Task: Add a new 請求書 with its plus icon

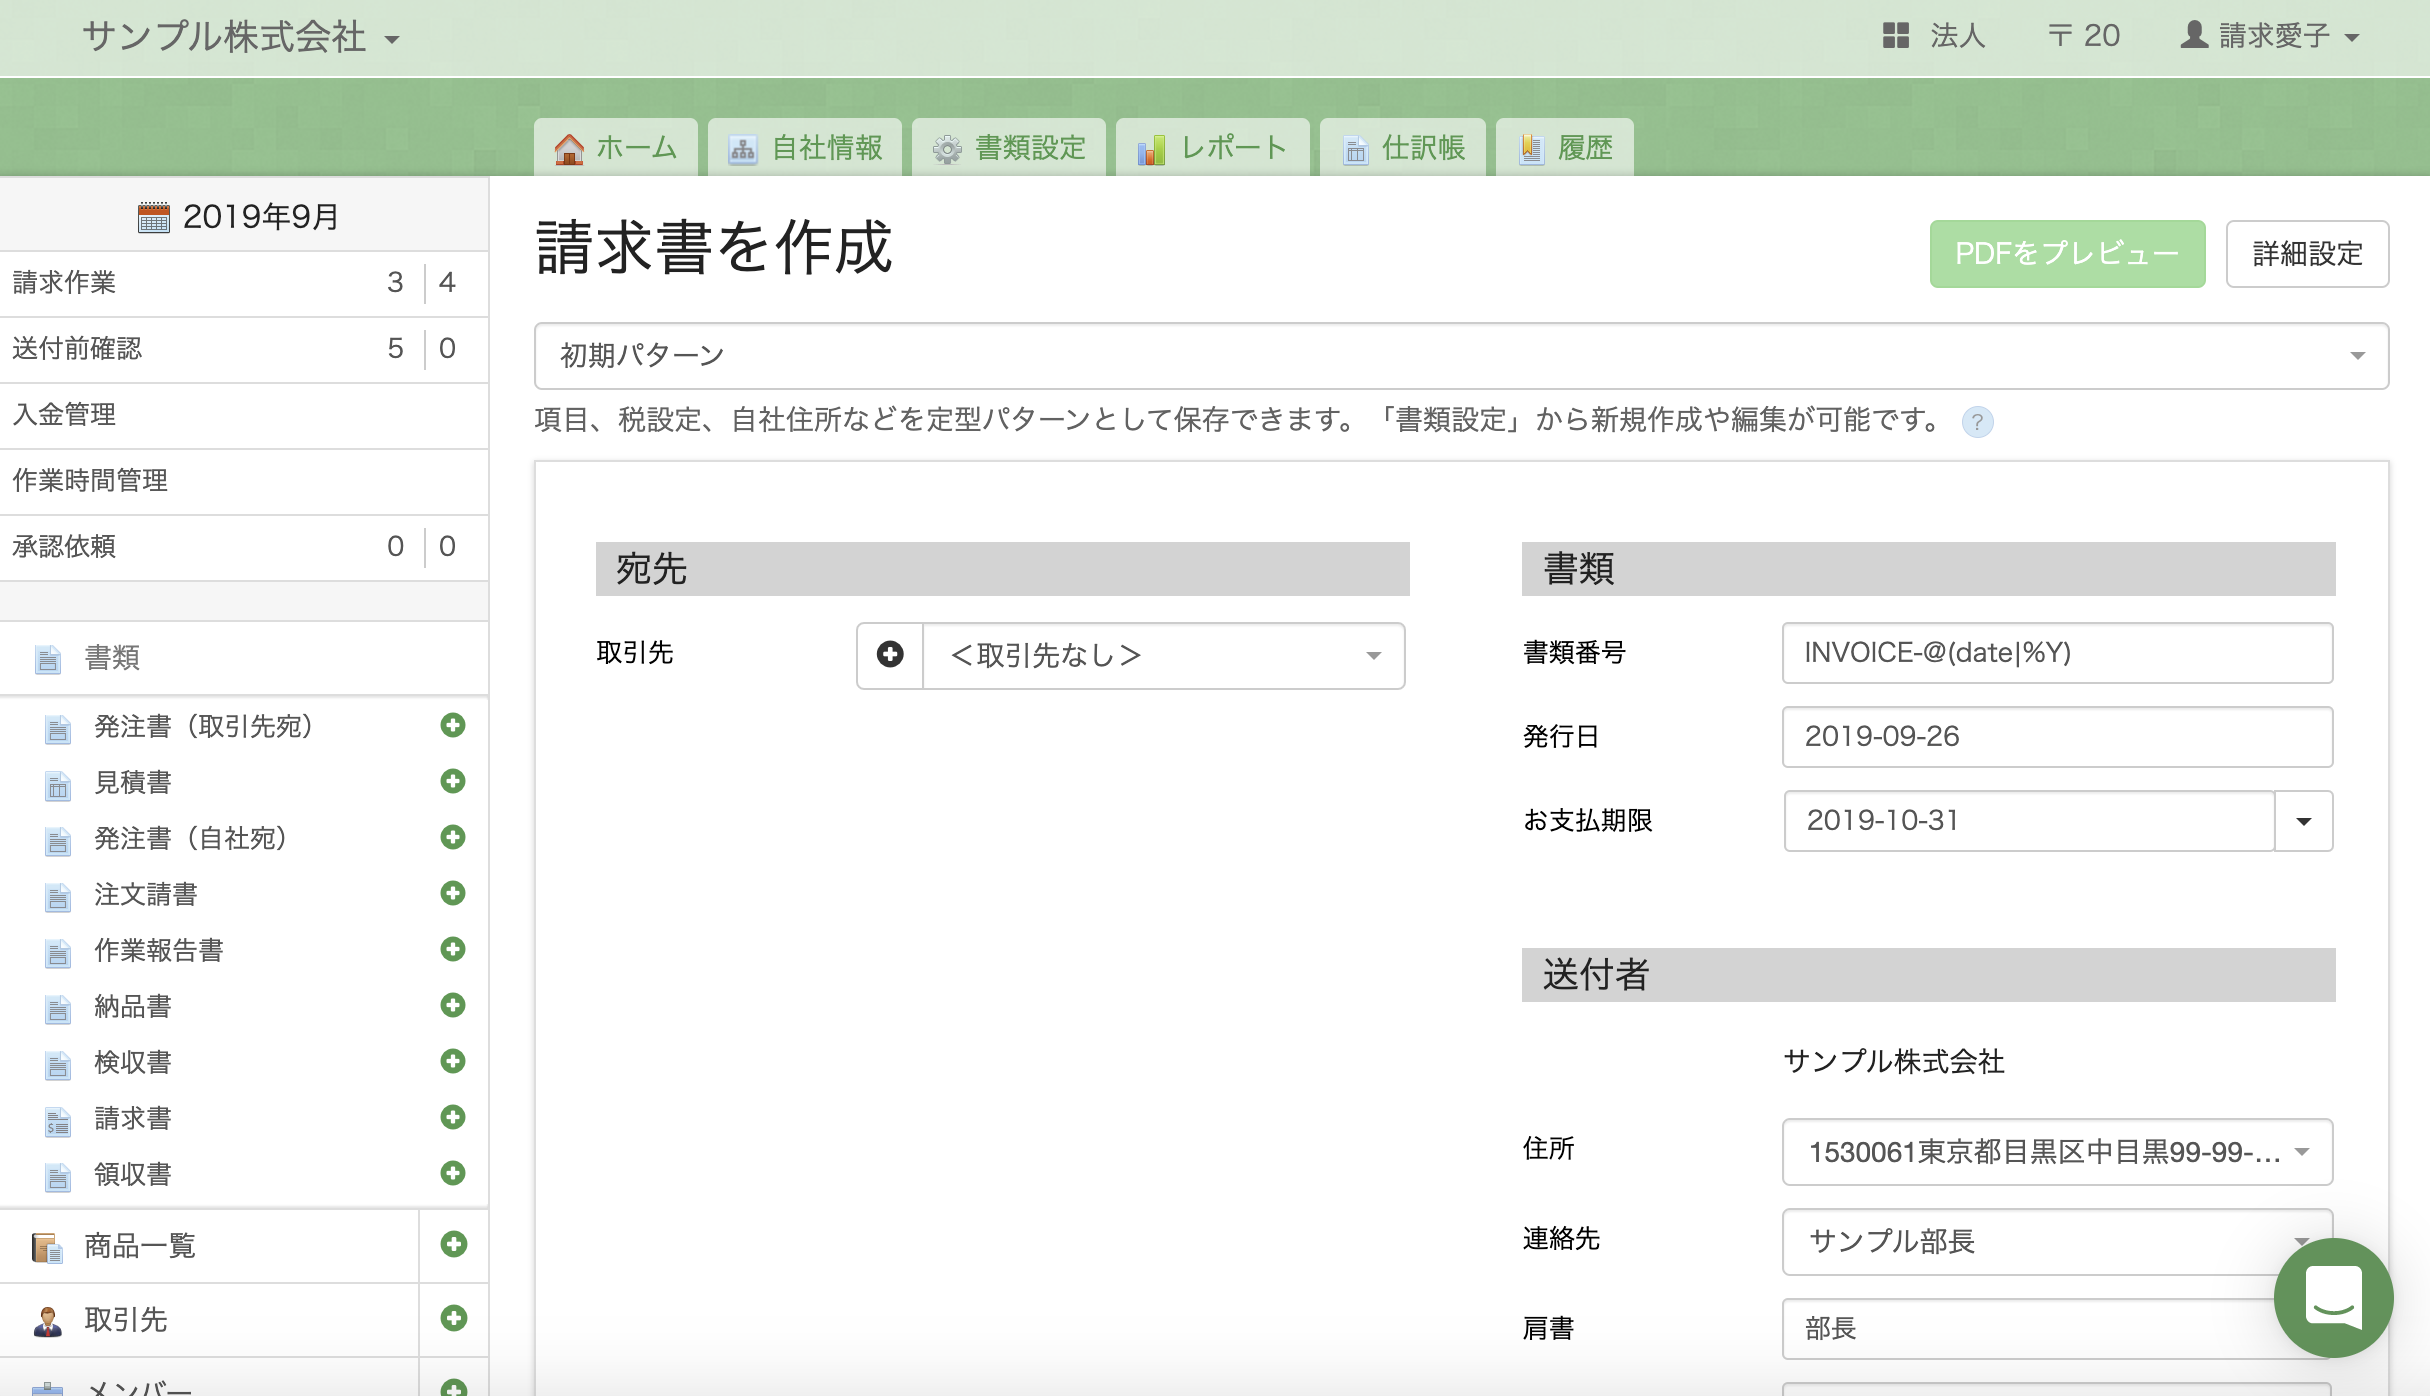Action: (x=453, y=1117)
